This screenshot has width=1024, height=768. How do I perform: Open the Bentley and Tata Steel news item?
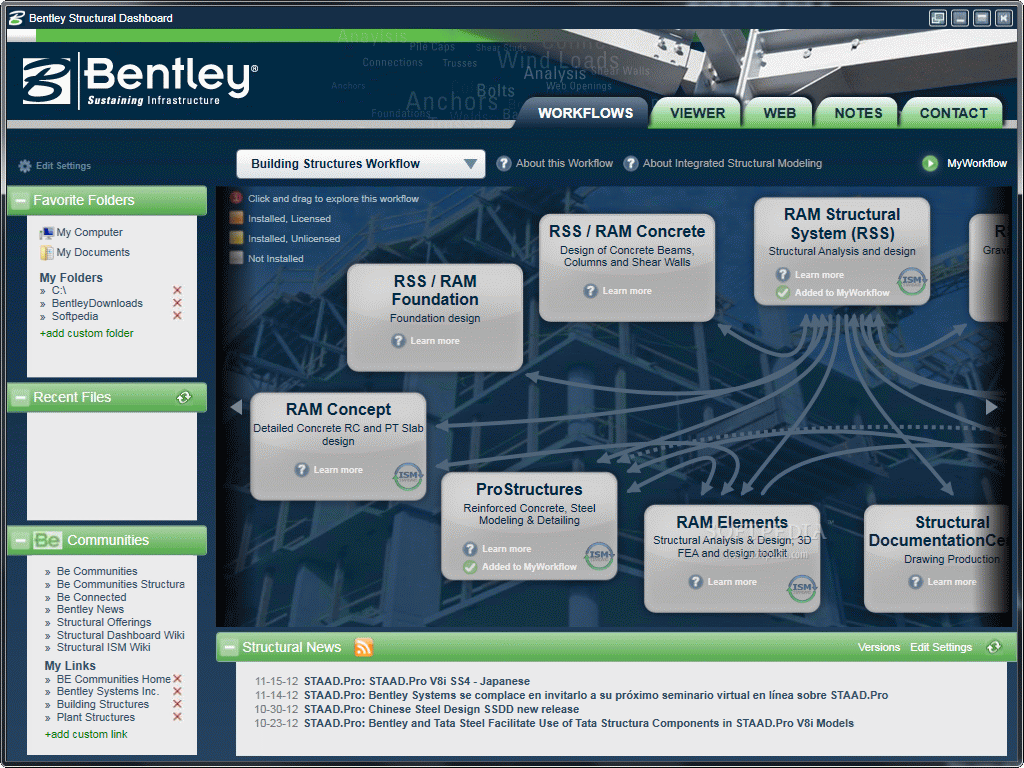point(579,724)
